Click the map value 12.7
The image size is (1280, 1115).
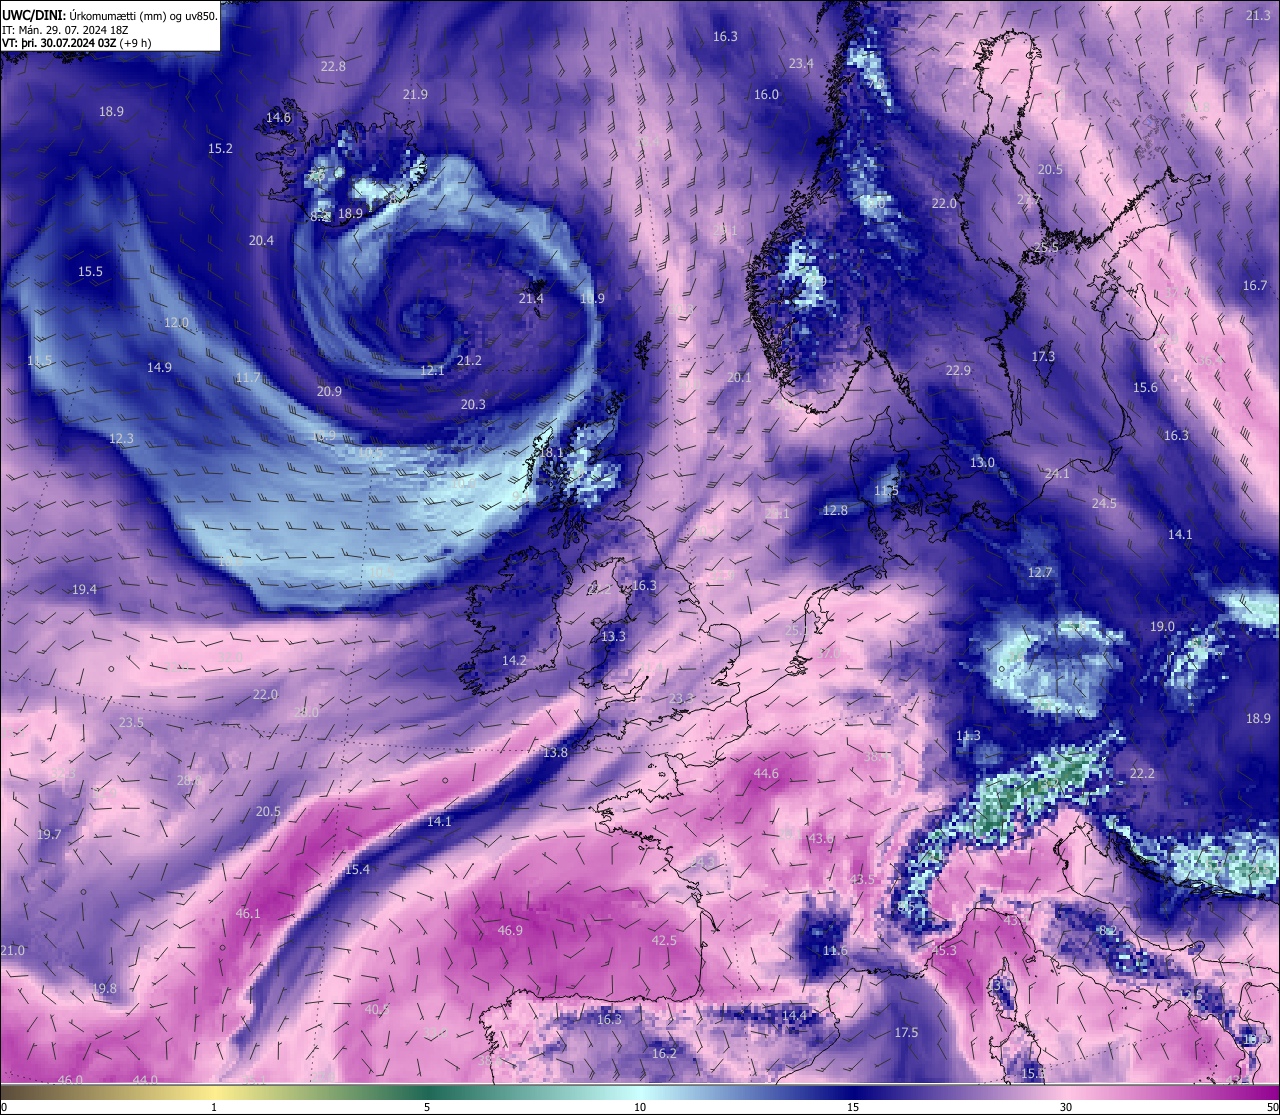coord(1040,573)
